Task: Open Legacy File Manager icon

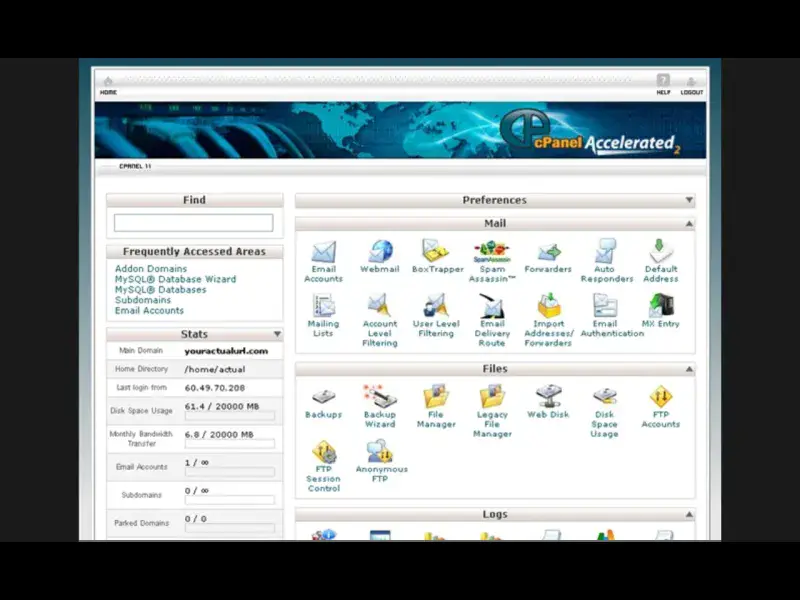Action: point(492,396)
